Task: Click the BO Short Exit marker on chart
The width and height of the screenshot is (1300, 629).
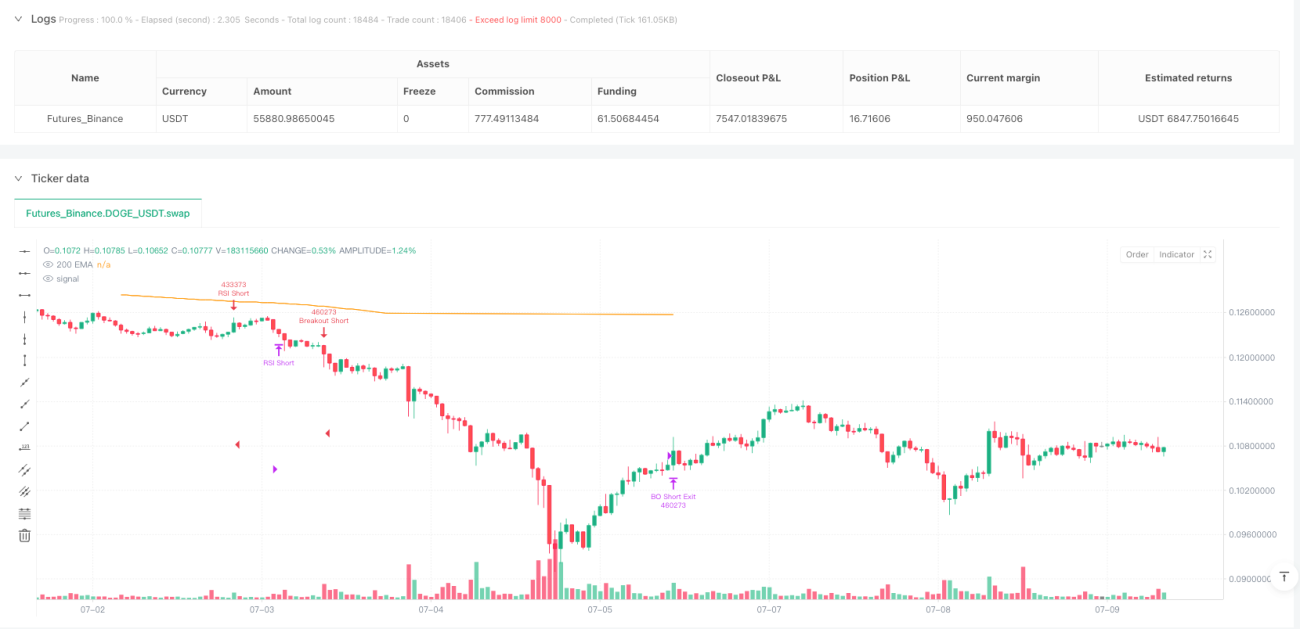Action: 673,496
